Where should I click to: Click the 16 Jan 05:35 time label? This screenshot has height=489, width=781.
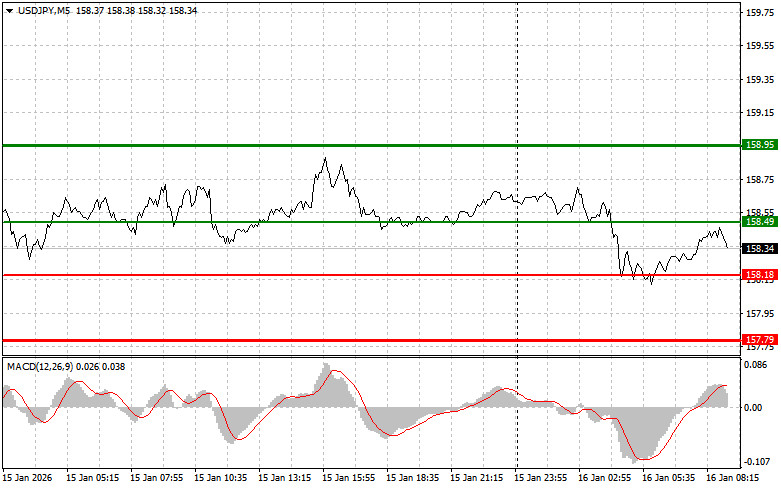click(x=668, y=478)
